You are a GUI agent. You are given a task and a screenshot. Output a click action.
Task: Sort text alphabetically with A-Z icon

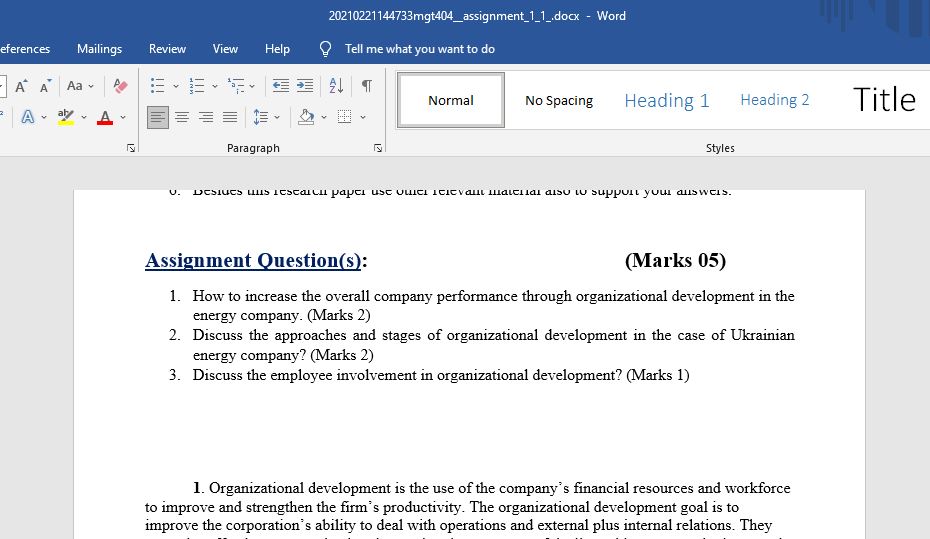pyautogui.click(x=336, y=86)
